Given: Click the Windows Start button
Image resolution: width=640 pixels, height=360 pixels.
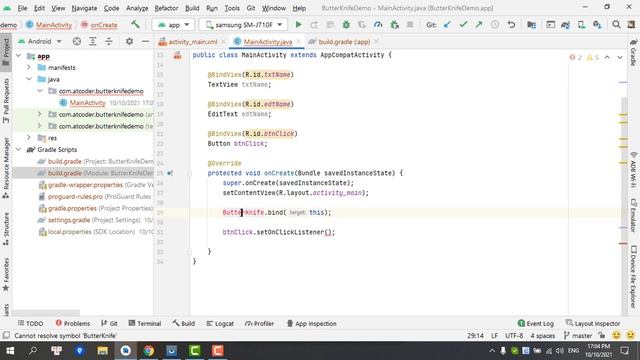Looking at the screenshot, I should tap(10, 351).
